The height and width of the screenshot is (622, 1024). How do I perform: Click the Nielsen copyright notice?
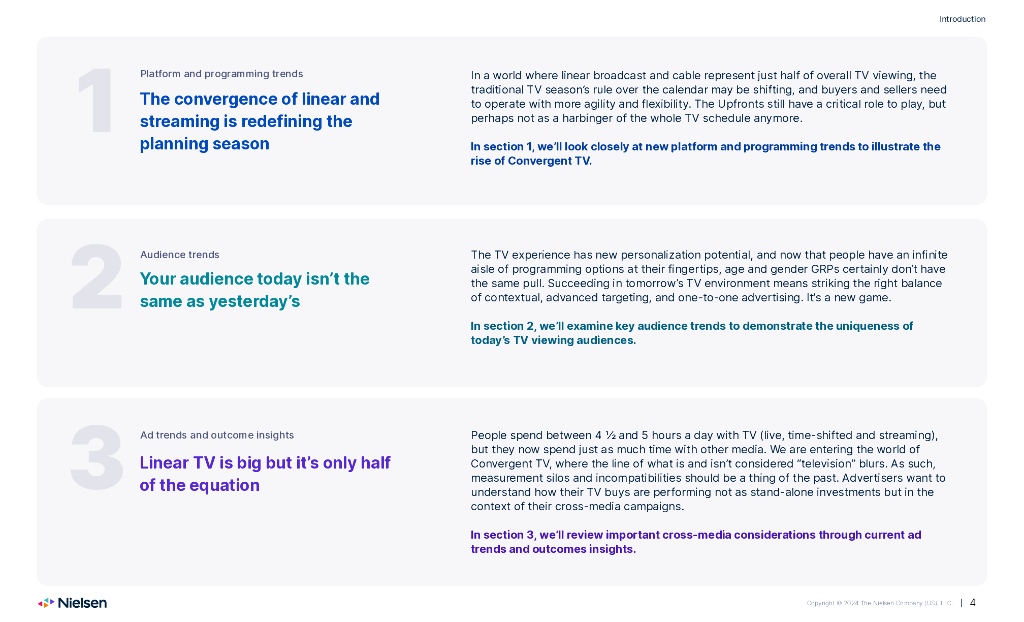coord(879,603)
